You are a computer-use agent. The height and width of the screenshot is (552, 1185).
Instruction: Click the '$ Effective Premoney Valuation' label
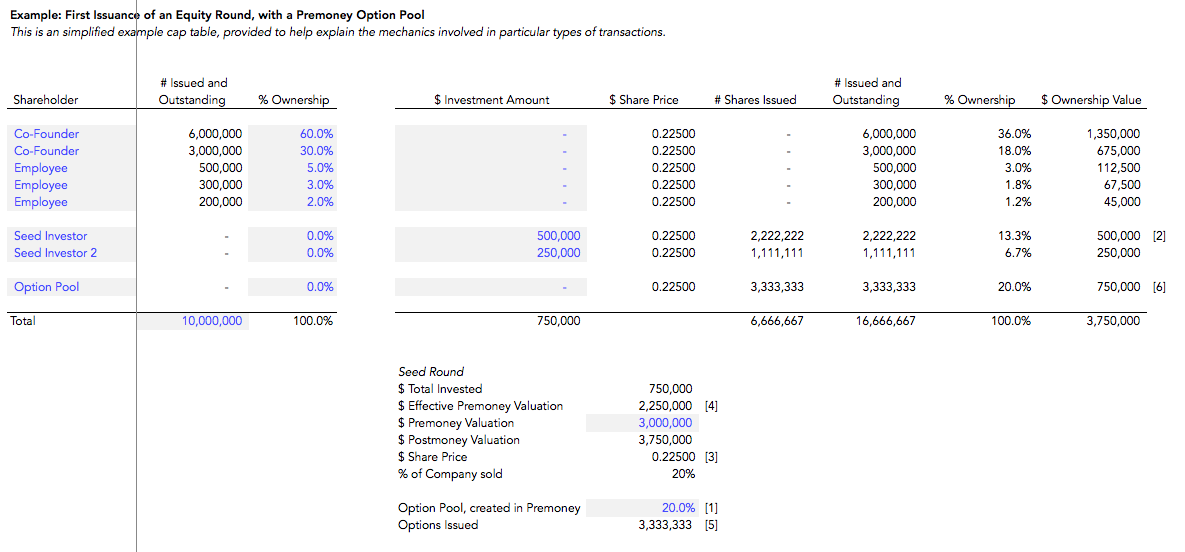coord(481,406)
